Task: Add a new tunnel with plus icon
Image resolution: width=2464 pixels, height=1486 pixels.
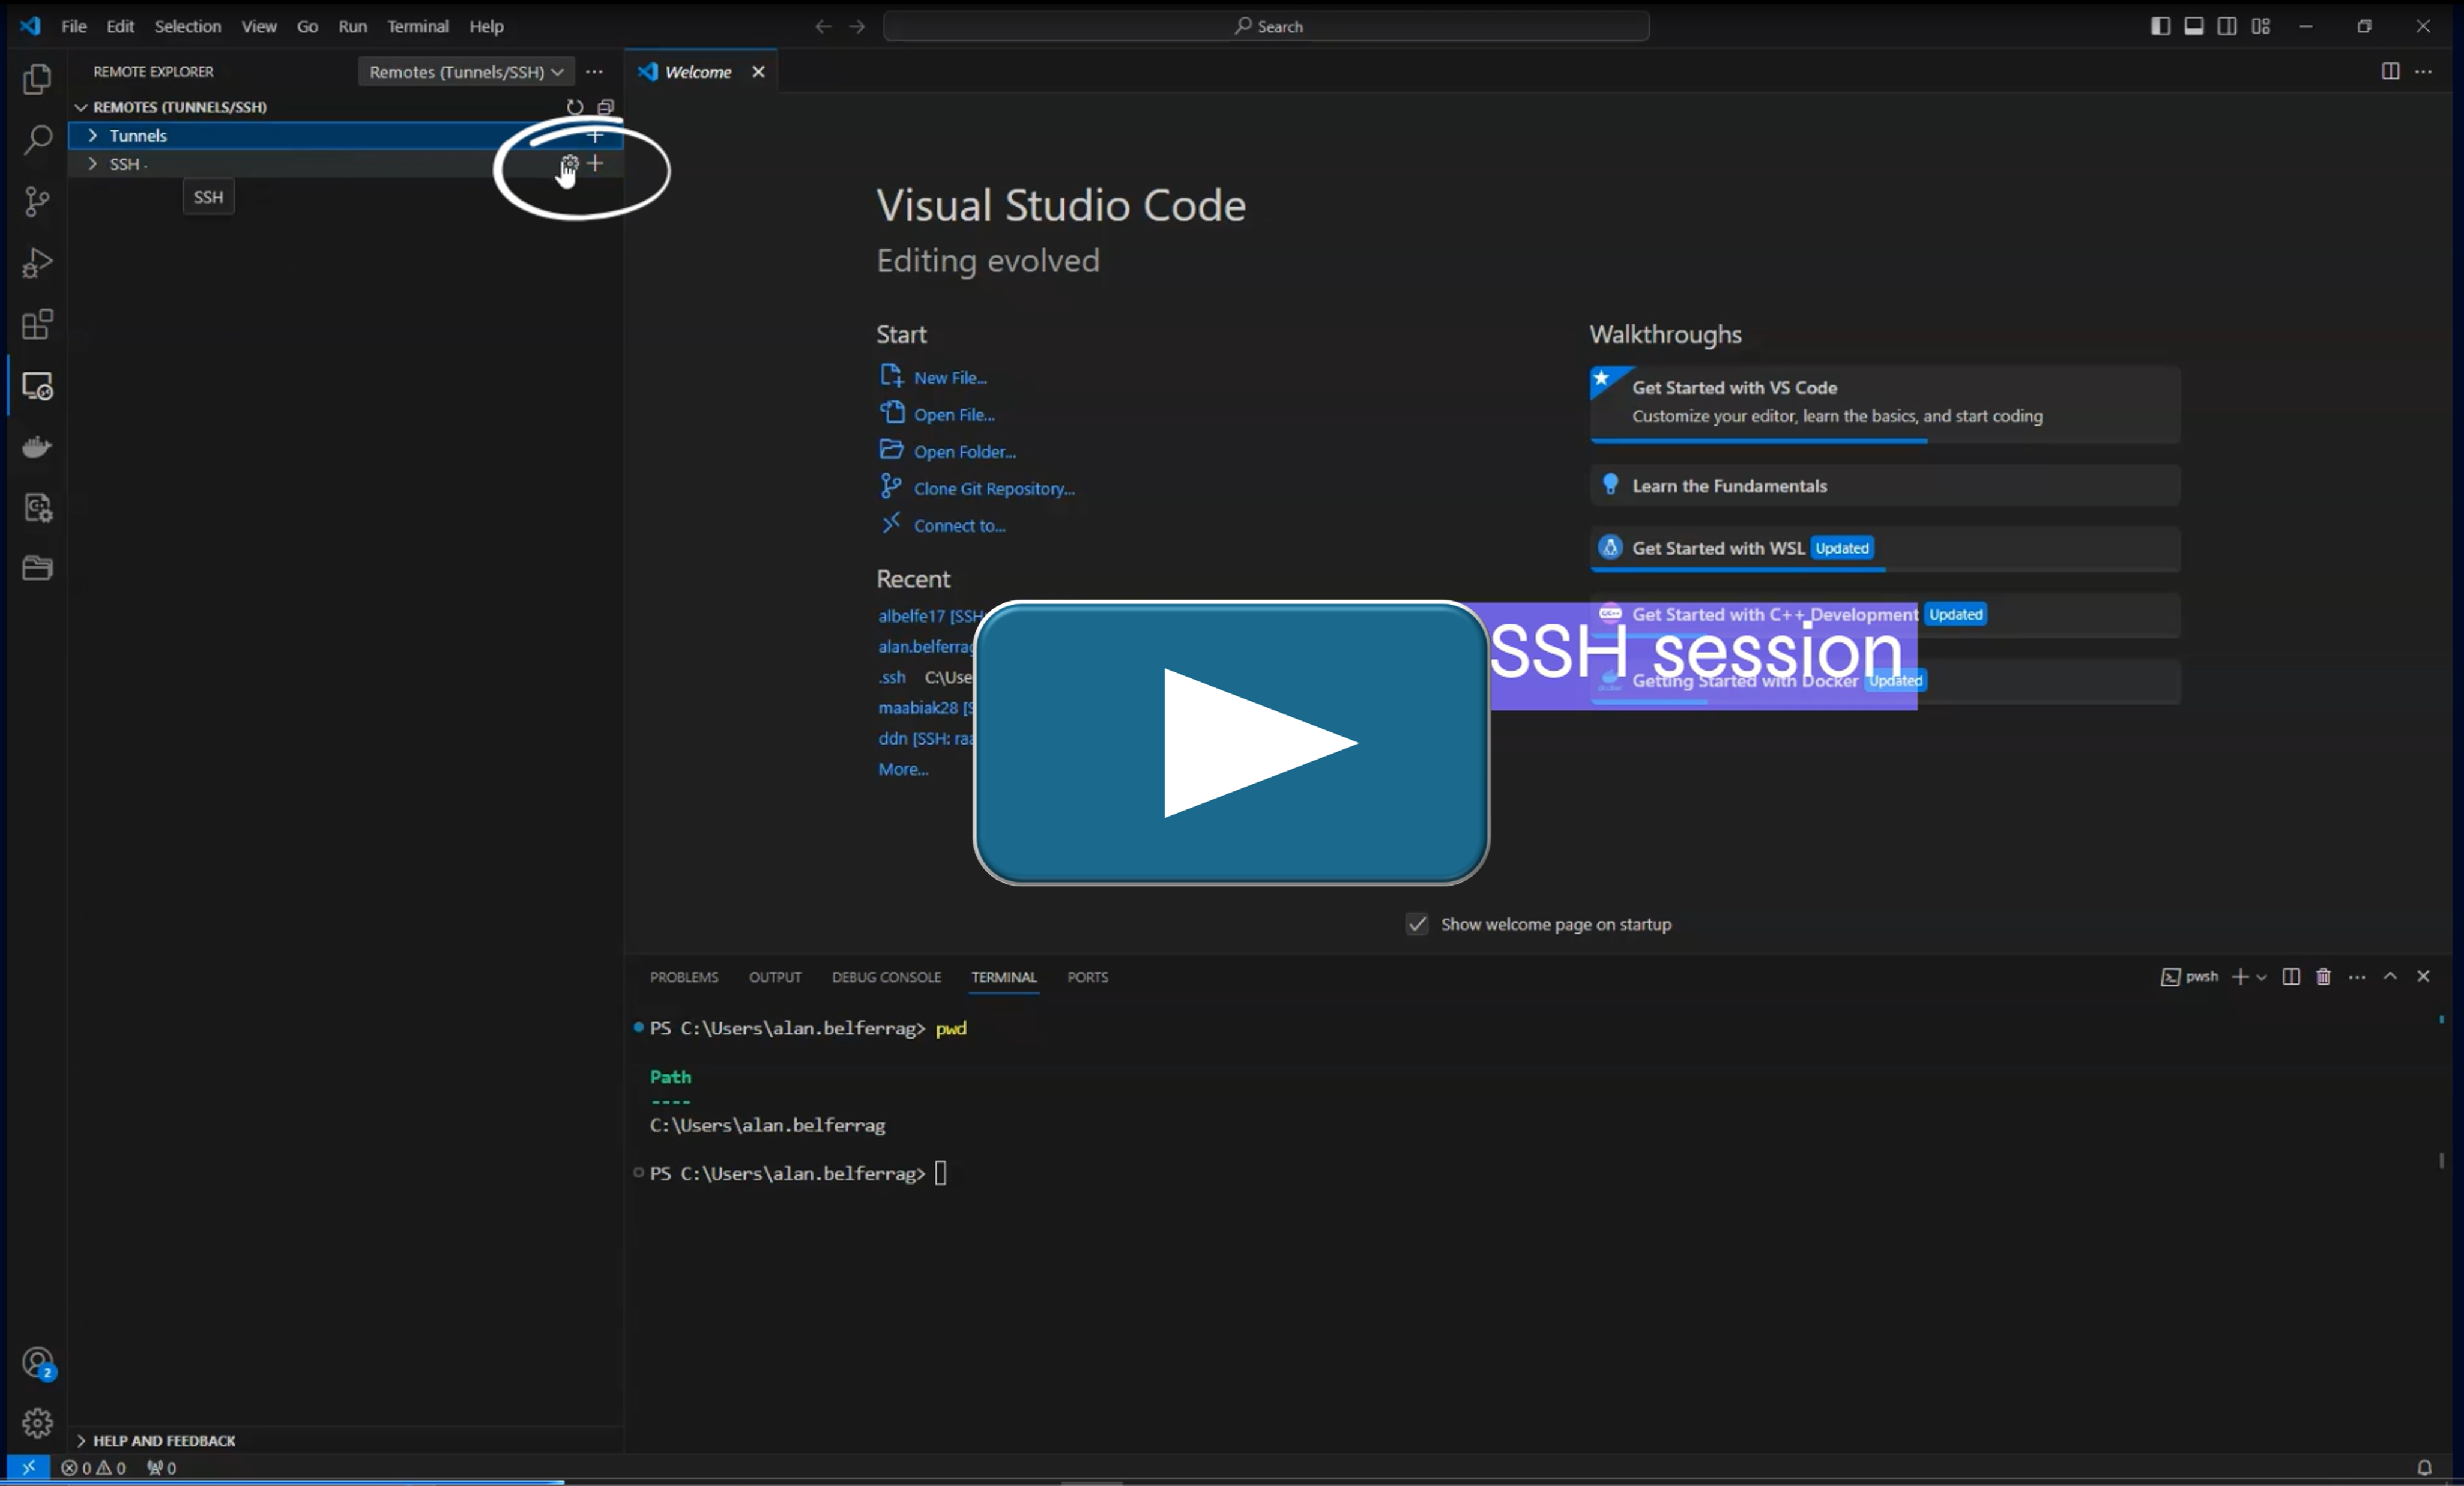Action: point(595,135)
